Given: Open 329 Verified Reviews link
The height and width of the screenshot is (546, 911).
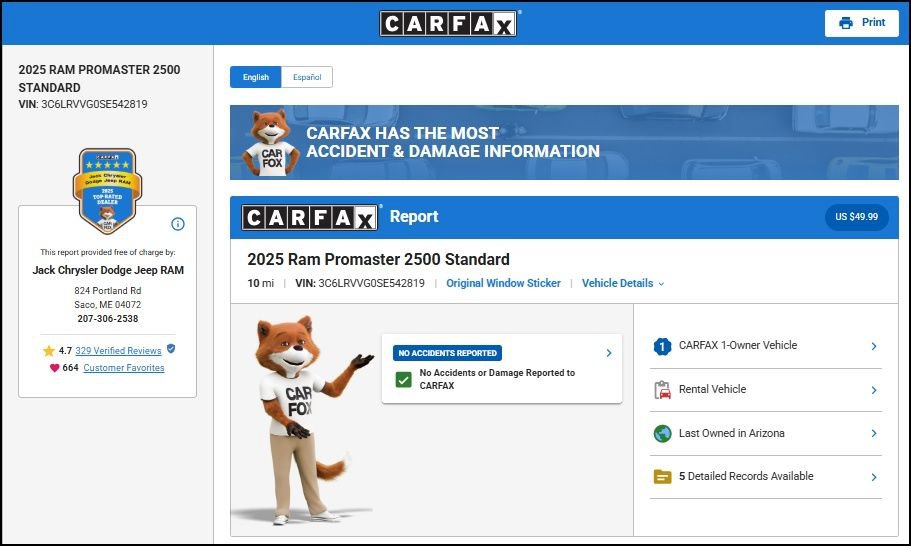Looking at the screenshot, I should coord(119,351).
